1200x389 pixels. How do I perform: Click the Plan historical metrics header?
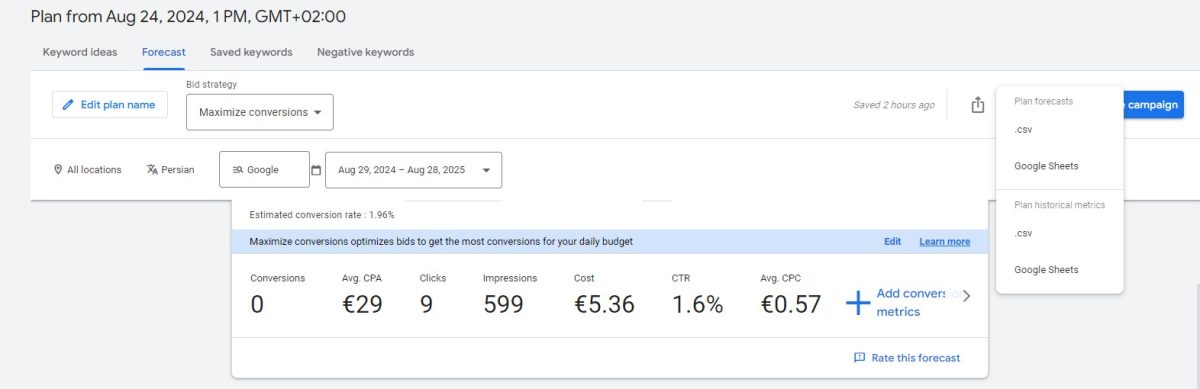click(1060, 205)
